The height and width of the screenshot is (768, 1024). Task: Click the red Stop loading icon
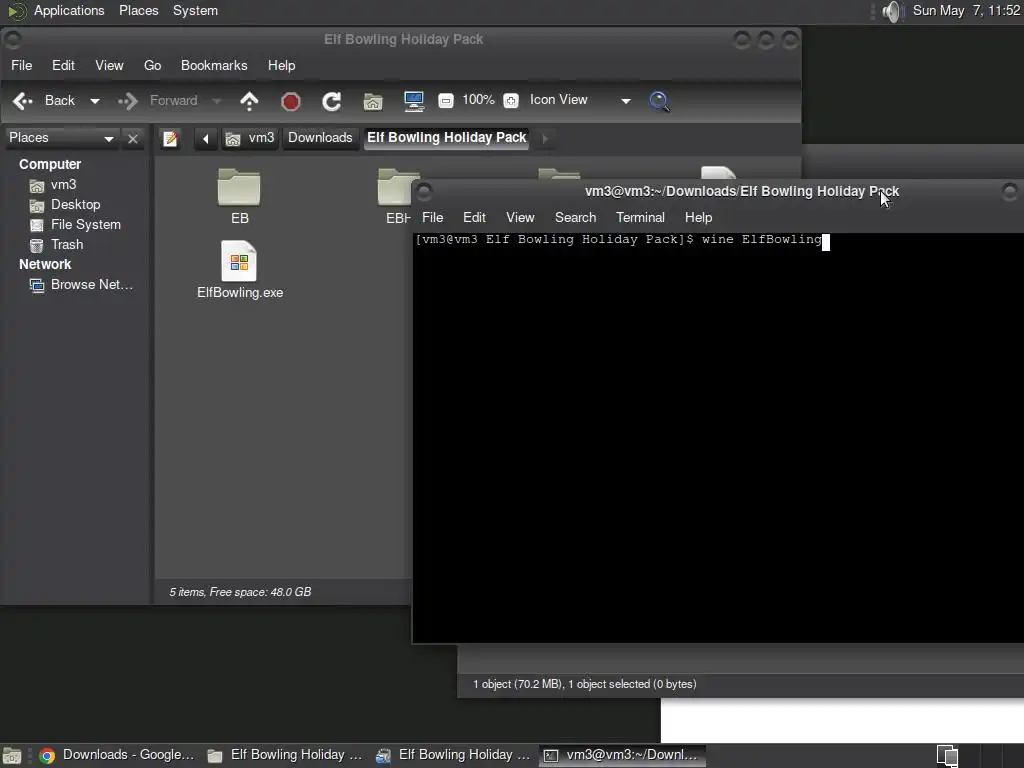(x=291, y=101)
